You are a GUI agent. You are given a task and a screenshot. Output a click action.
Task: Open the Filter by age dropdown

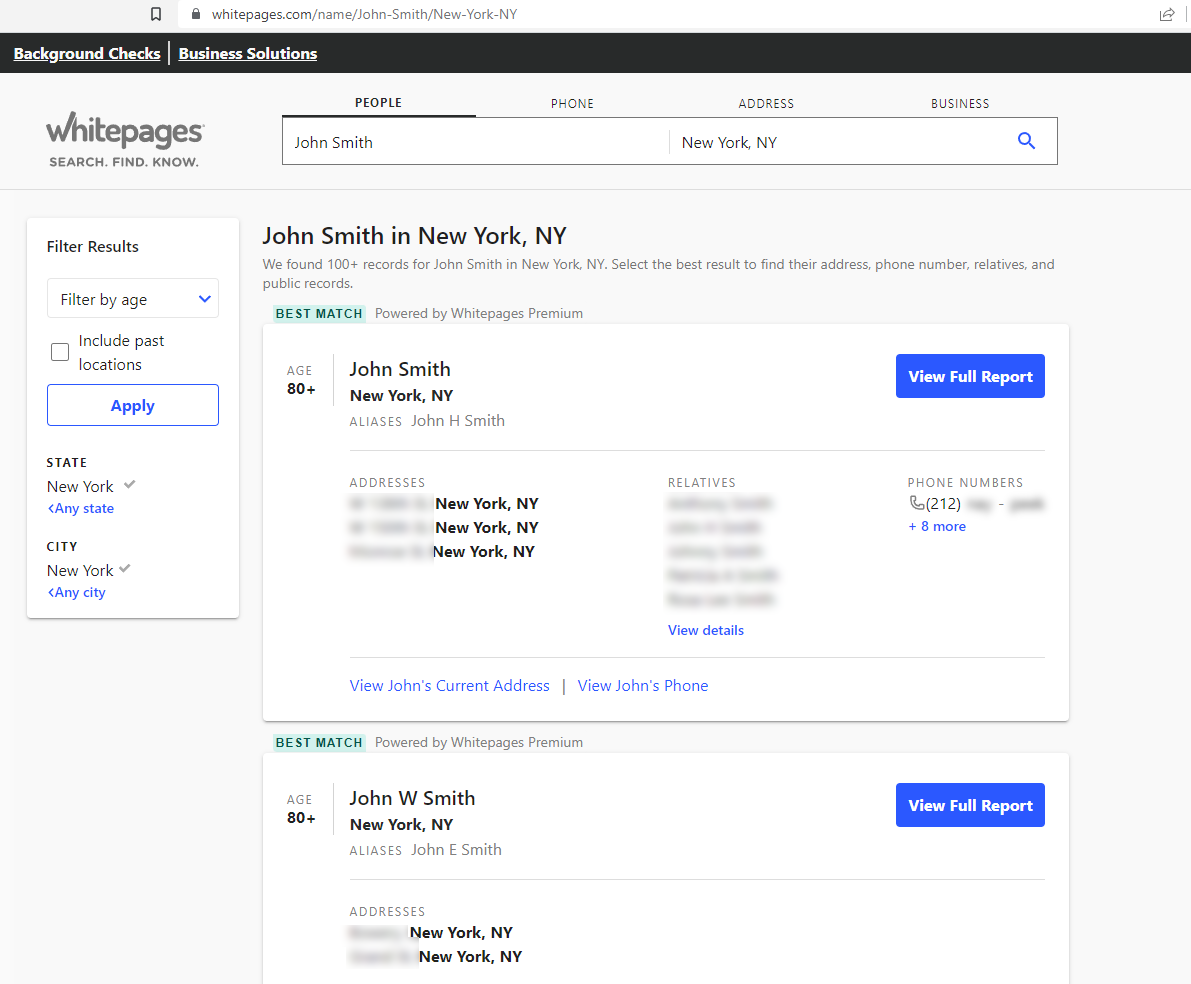(x=133, y=299)
